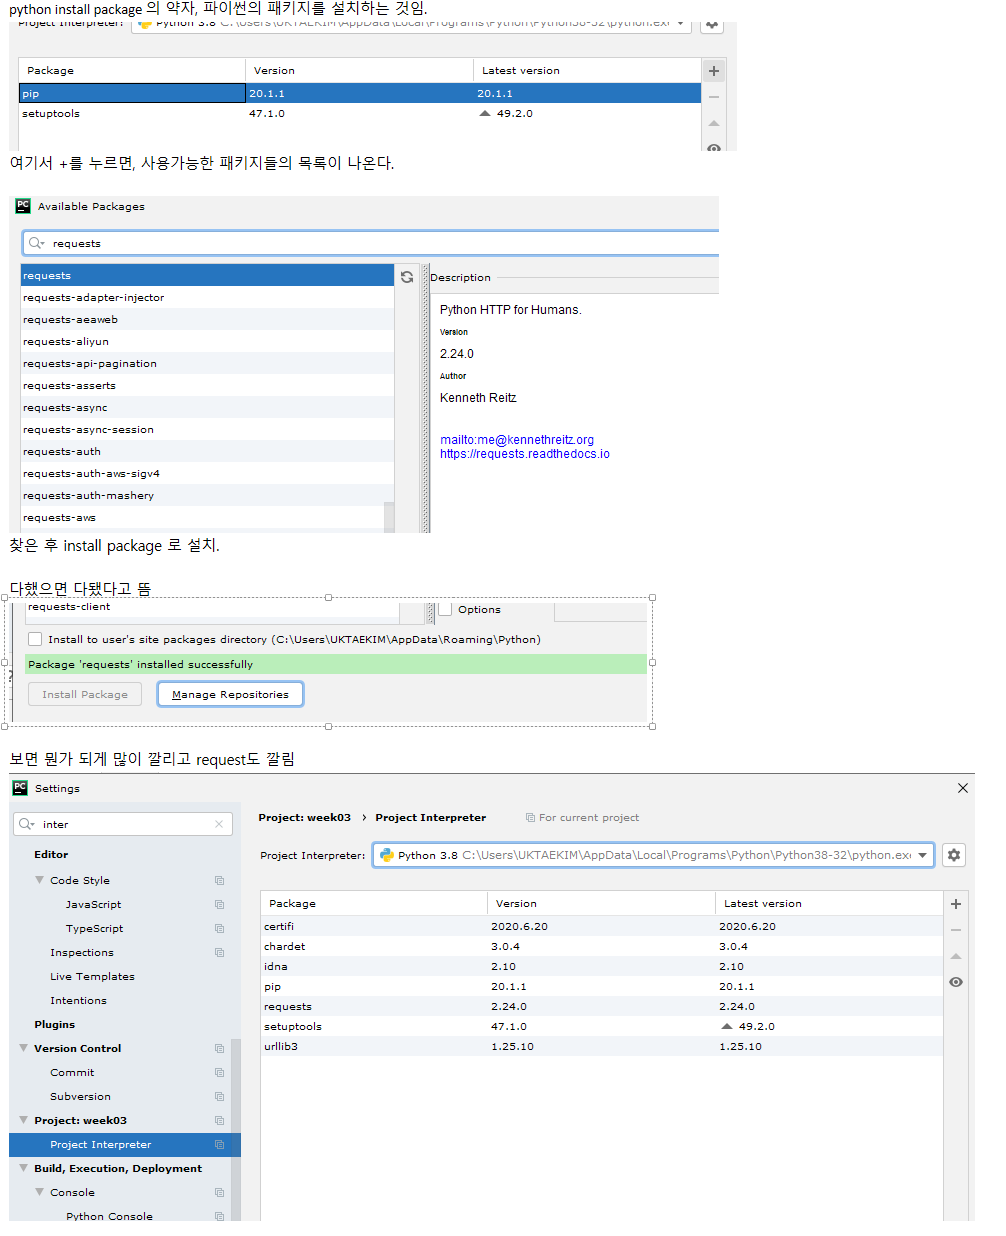Click the settings search field containing 'inter'
Viewport: 1006px width, 1236px height.
pyautogui.click(x=123, y=824)
